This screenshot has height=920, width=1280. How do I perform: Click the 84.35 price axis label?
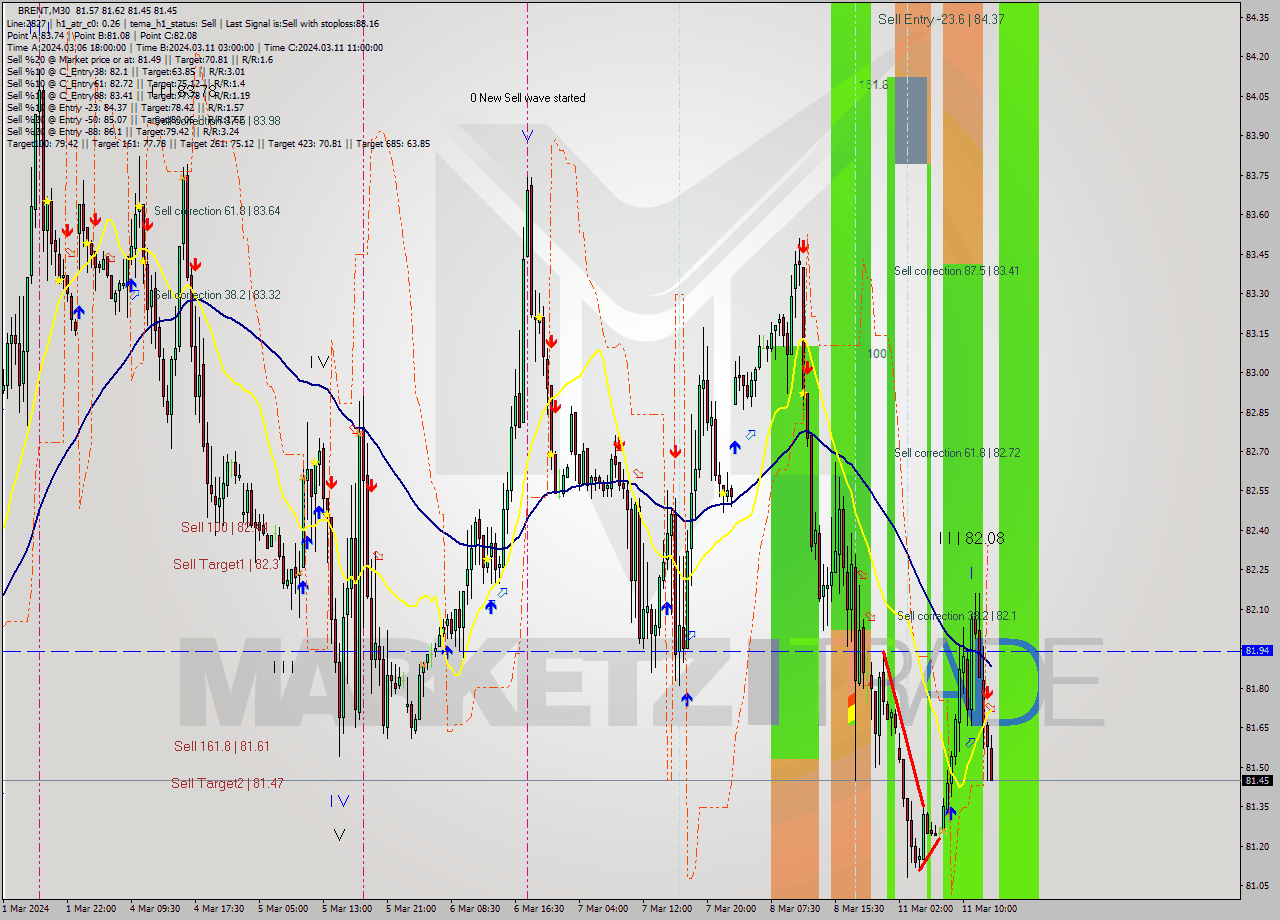[1258, 17]
